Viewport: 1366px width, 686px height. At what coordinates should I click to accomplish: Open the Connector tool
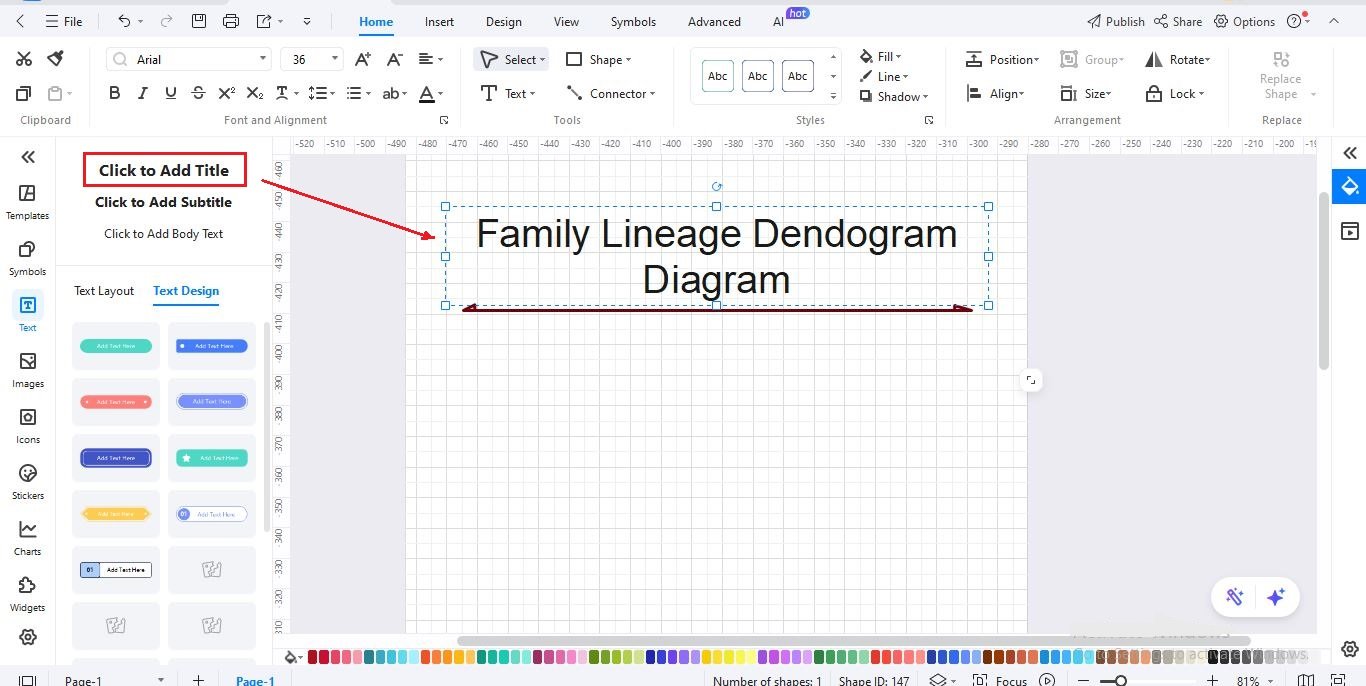tap(611, 93)
